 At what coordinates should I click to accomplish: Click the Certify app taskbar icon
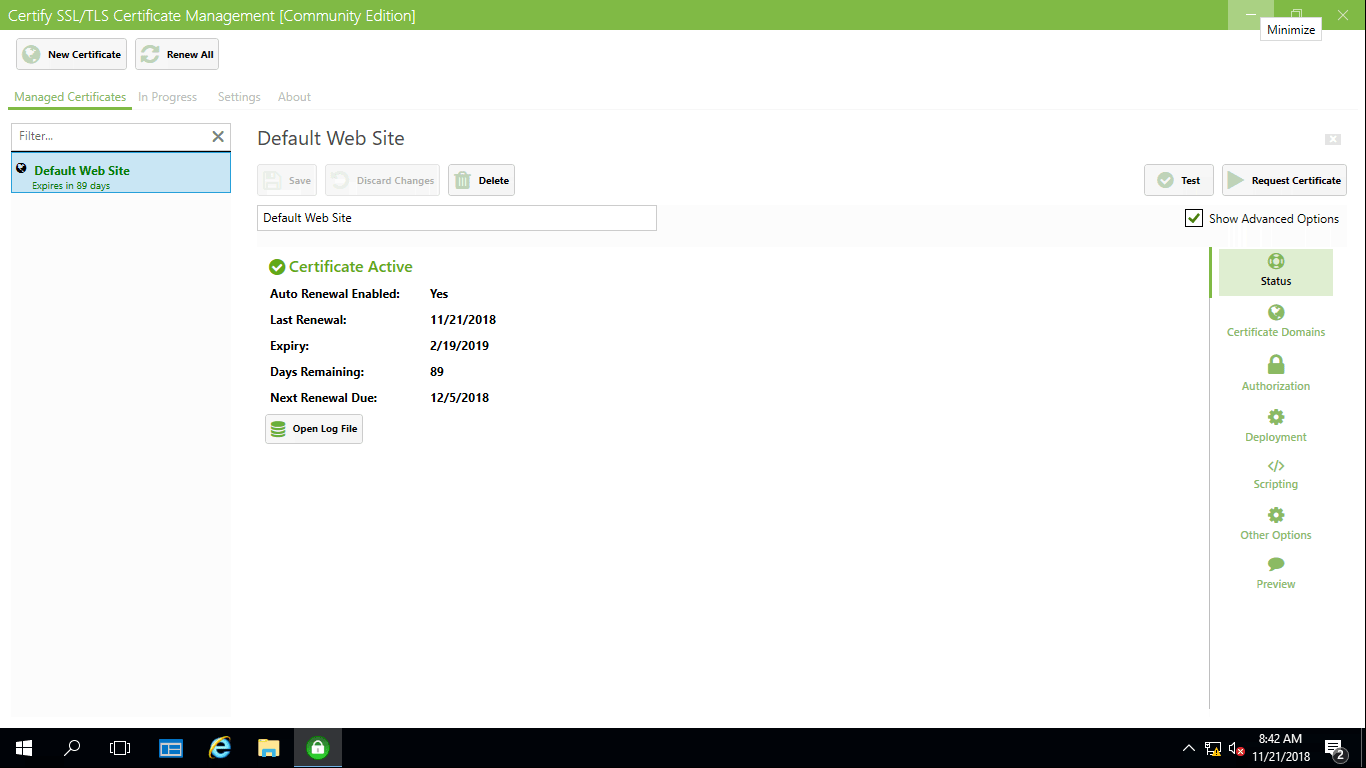(318, 748)
